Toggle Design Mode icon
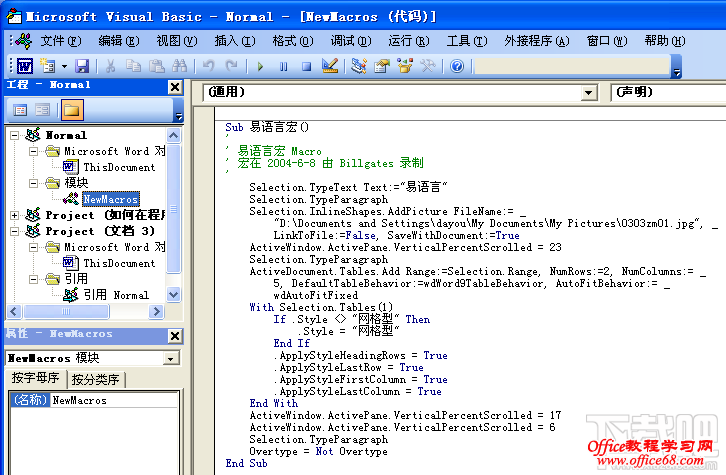The image size is (726, 475). (330, 66)
